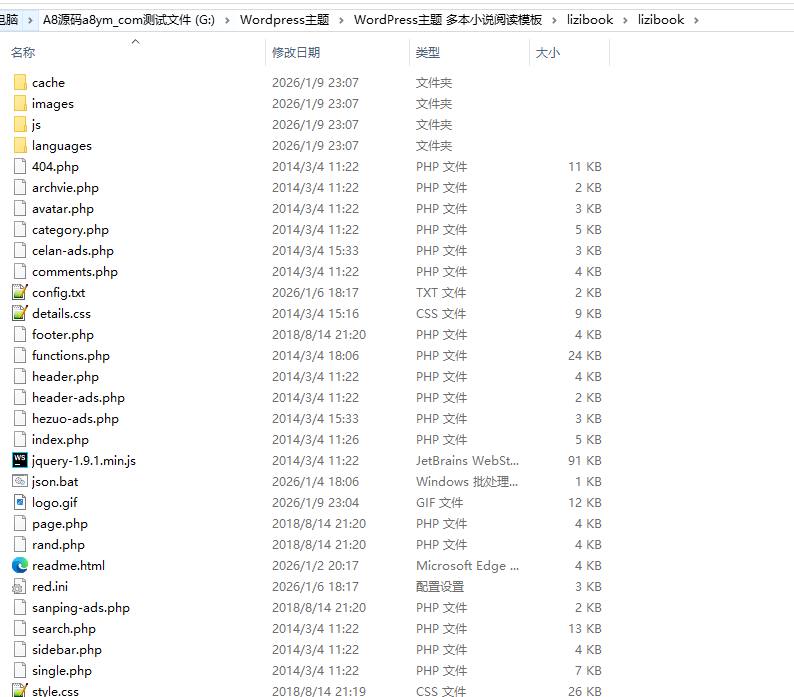Sort by 修改日期 column header

tap(296, 53)
